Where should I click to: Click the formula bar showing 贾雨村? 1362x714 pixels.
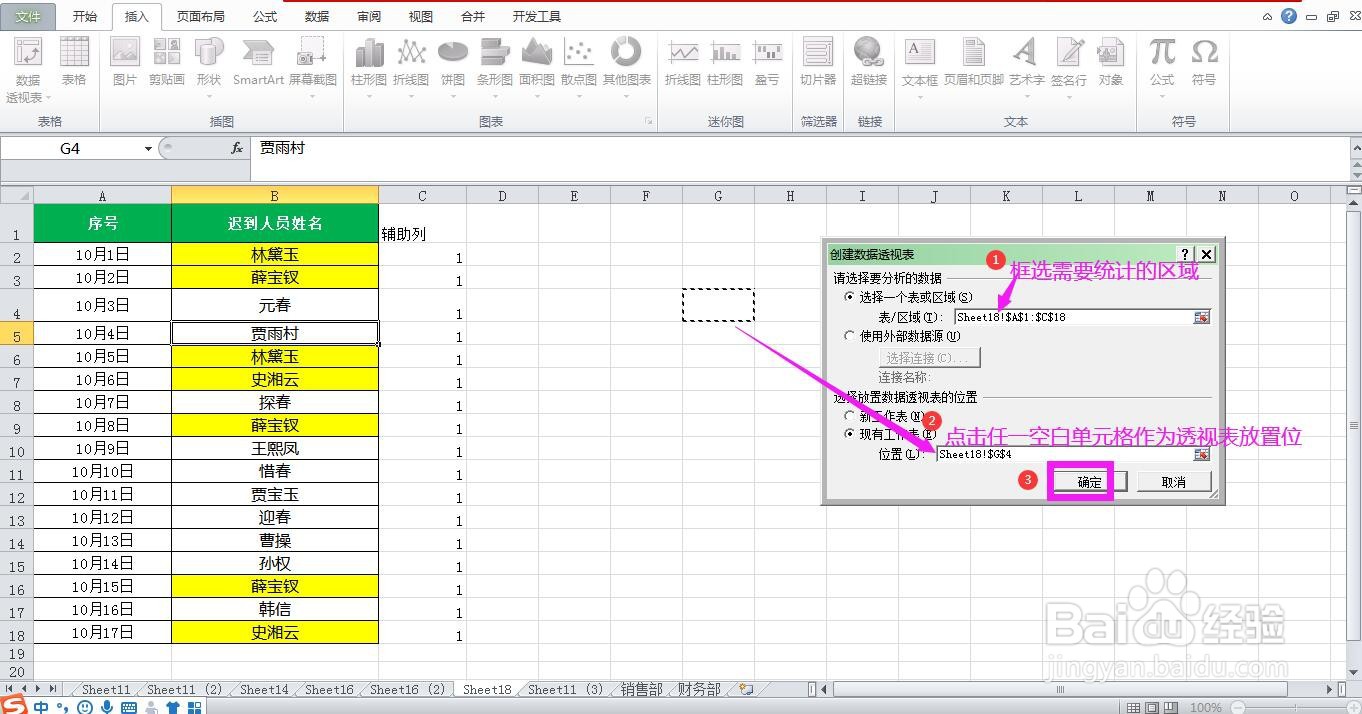click(800, 148)
